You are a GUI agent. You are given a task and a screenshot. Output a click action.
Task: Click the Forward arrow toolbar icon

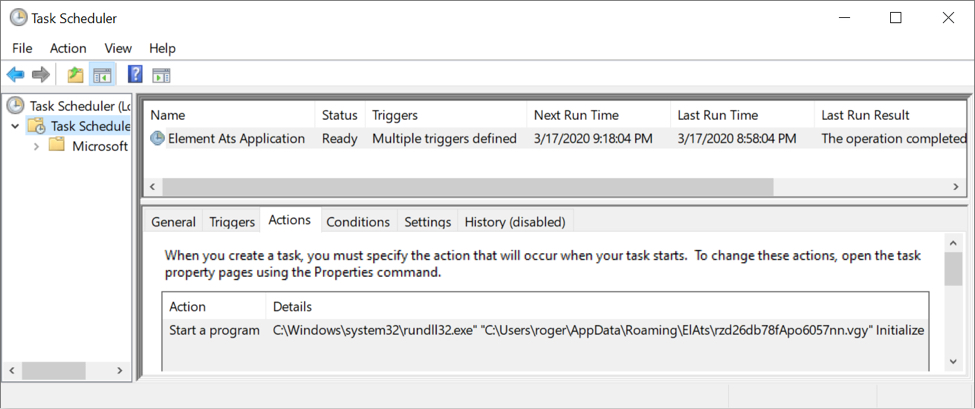click(41, 75)
